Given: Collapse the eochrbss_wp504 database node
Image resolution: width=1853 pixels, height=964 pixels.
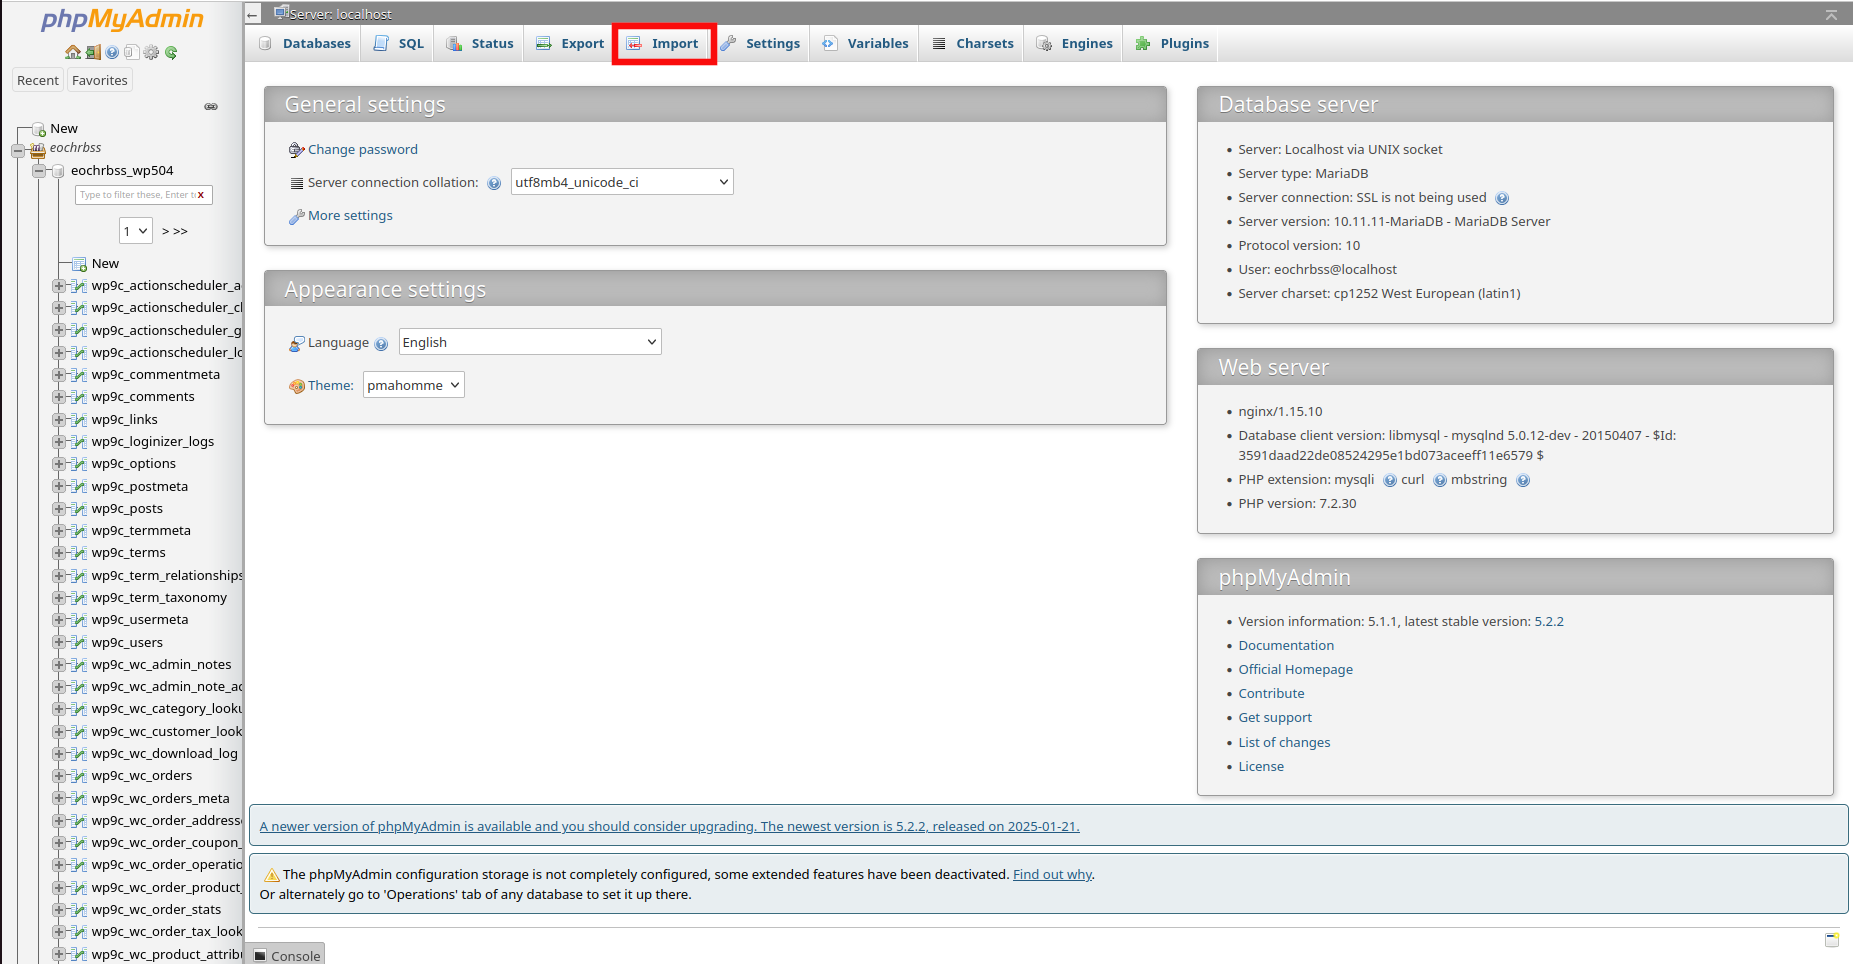Looking at the screenshot, I should [x=38, y=171].
